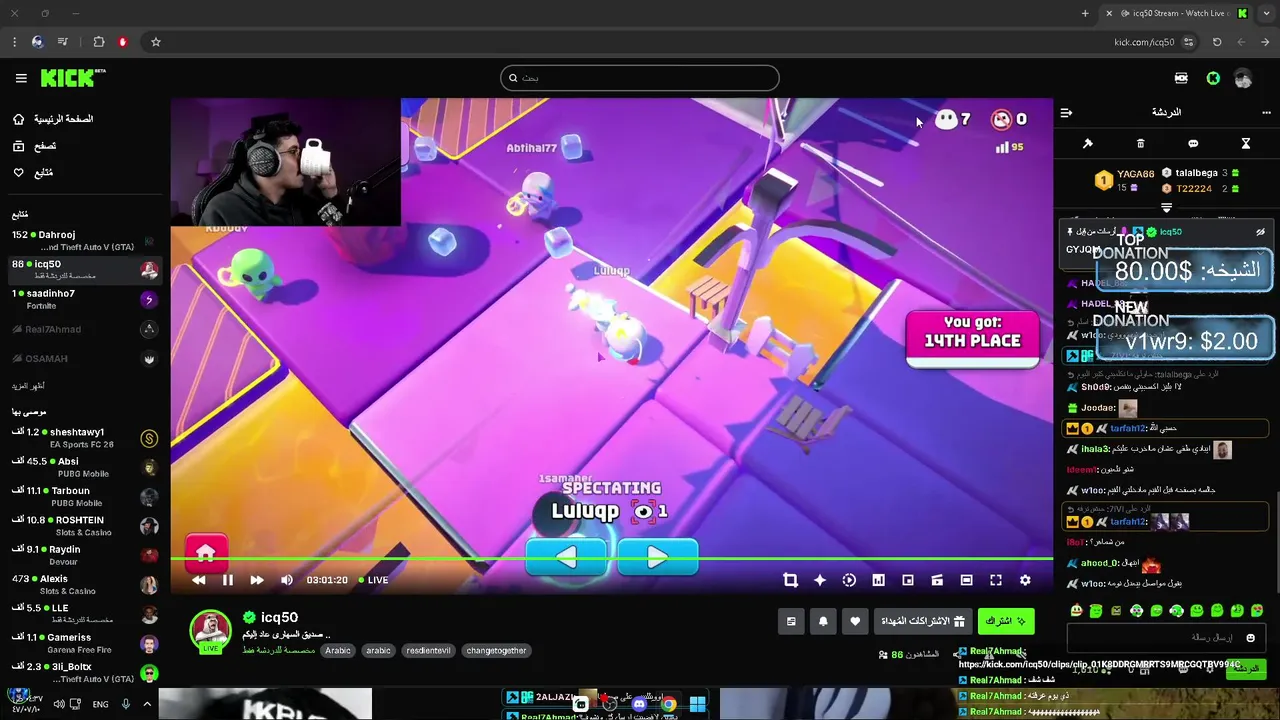Click the Gifted Subscriptions button
This screenshot has width=1280, height=720.
point(922,621)
